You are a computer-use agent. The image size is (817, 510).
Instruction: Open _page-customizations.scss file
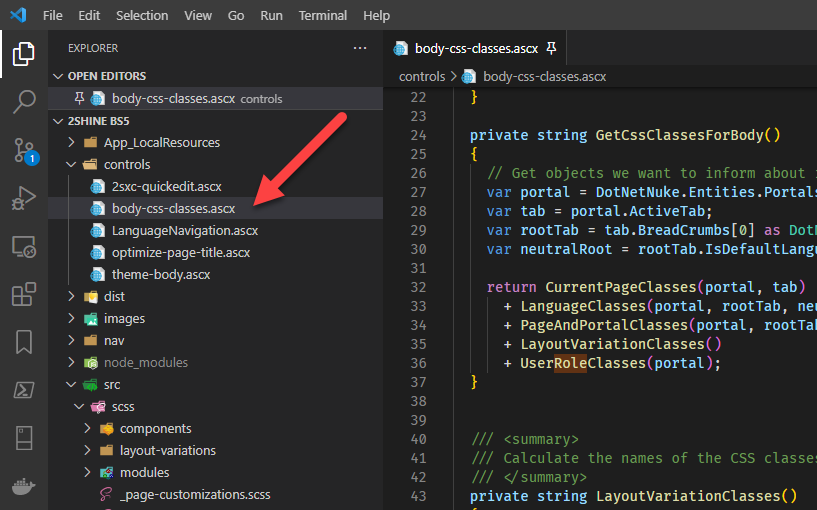click(x=194, y=494)
